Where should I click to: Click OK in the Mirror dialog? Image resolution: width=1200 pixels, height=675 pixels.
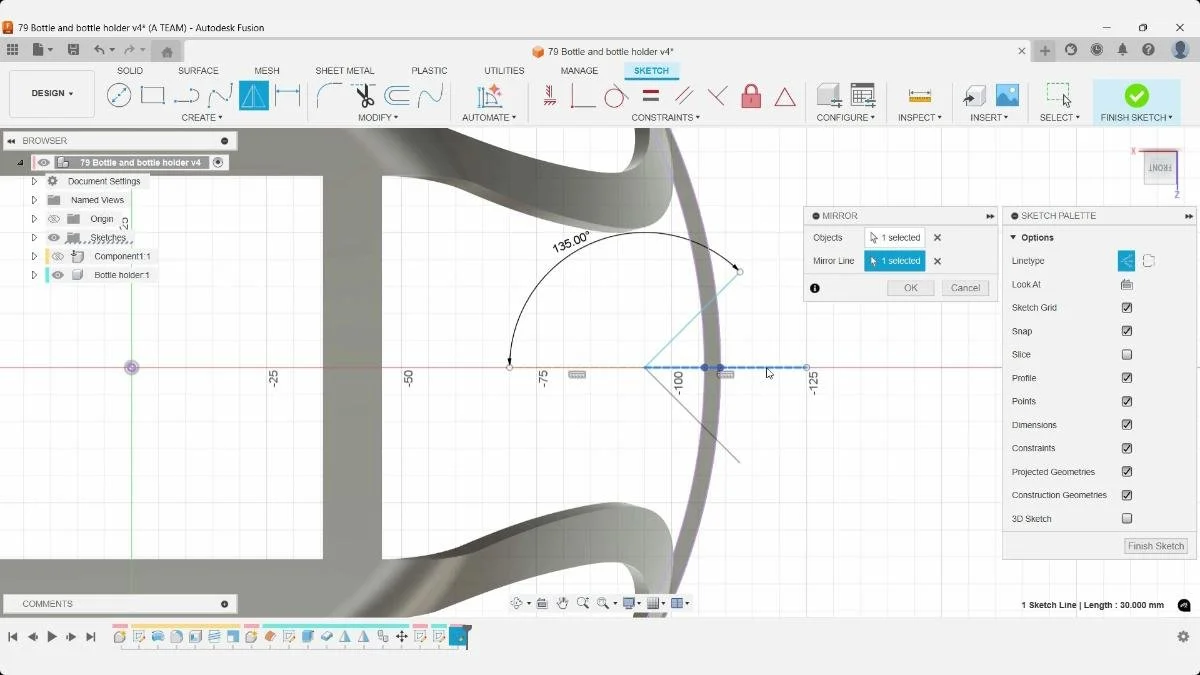[x=911, y=288]
